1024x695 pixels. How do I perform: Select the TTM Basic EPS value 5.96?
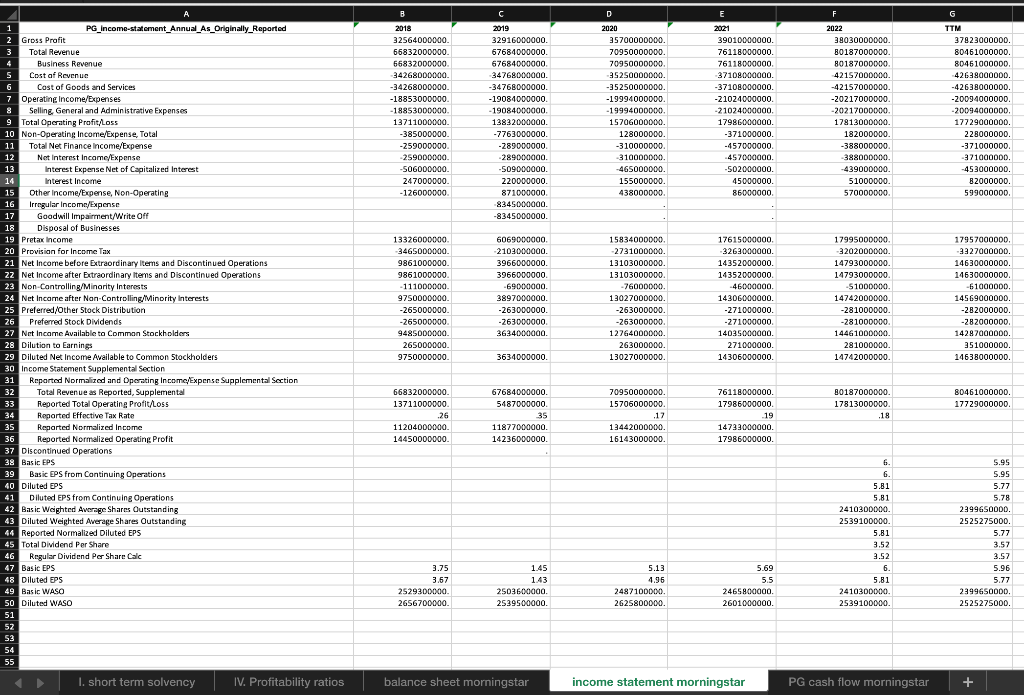point(950,567)
